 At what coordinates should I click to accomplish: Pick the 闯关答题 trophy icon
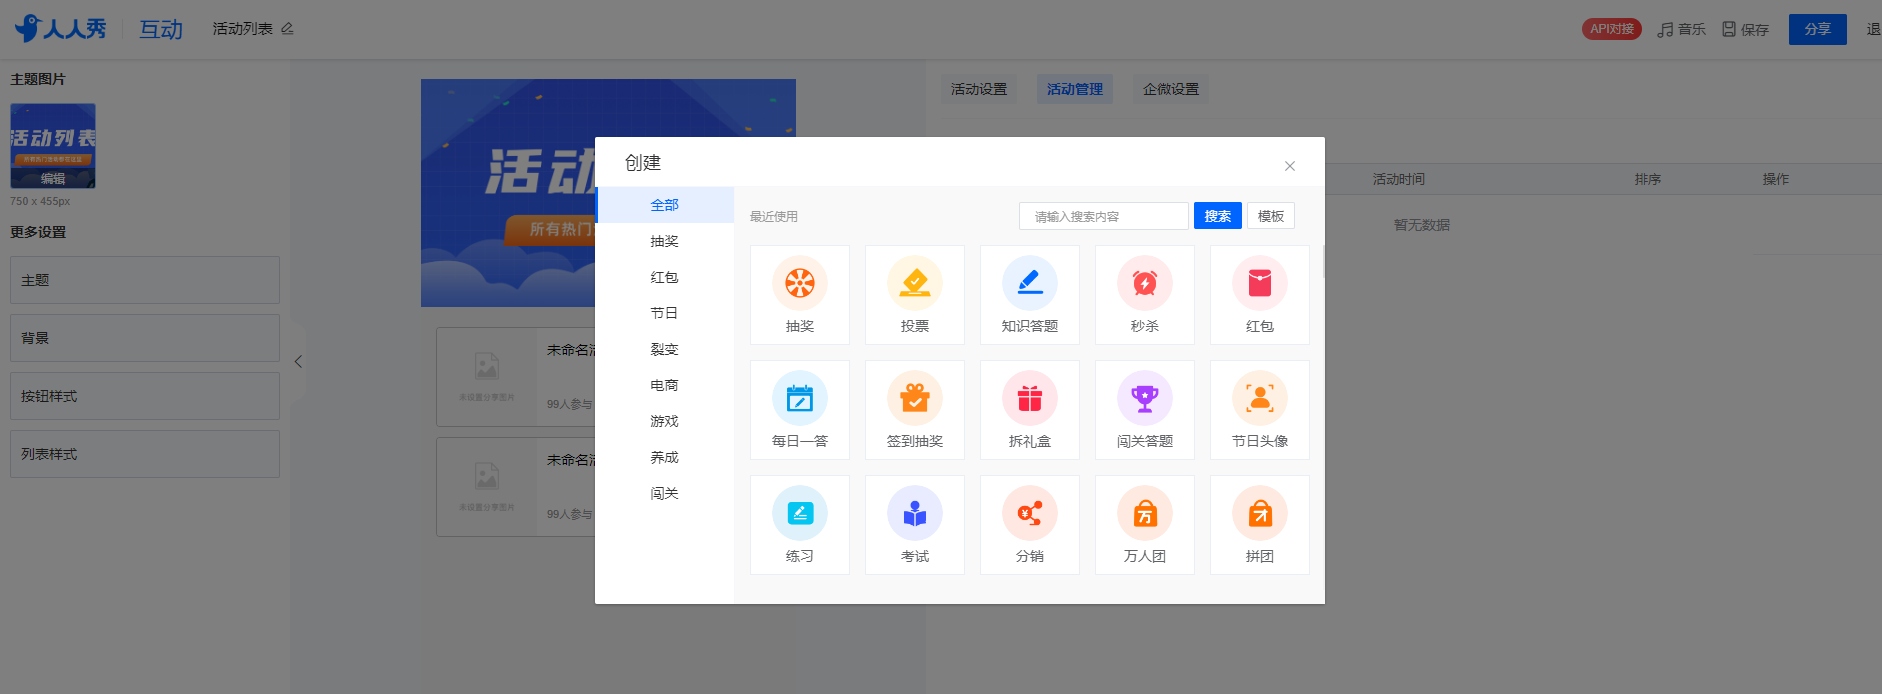(1145, 398)
